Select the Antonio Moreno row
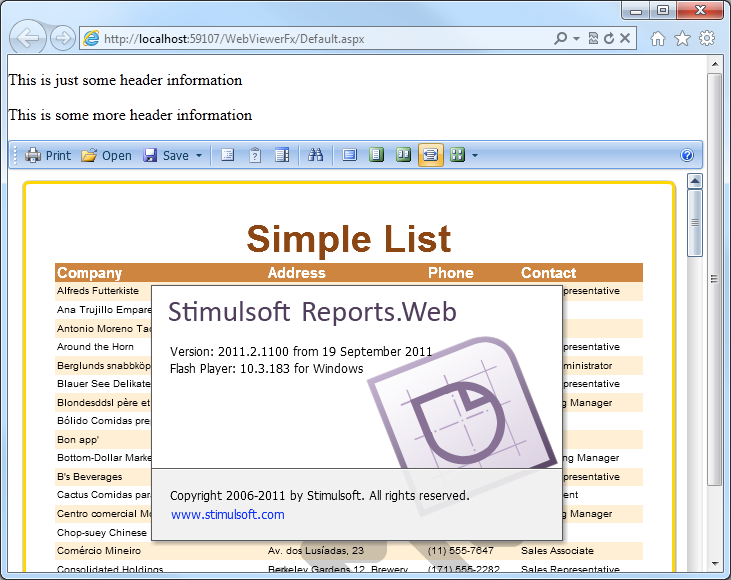The image size is (731, 580). 103,329
